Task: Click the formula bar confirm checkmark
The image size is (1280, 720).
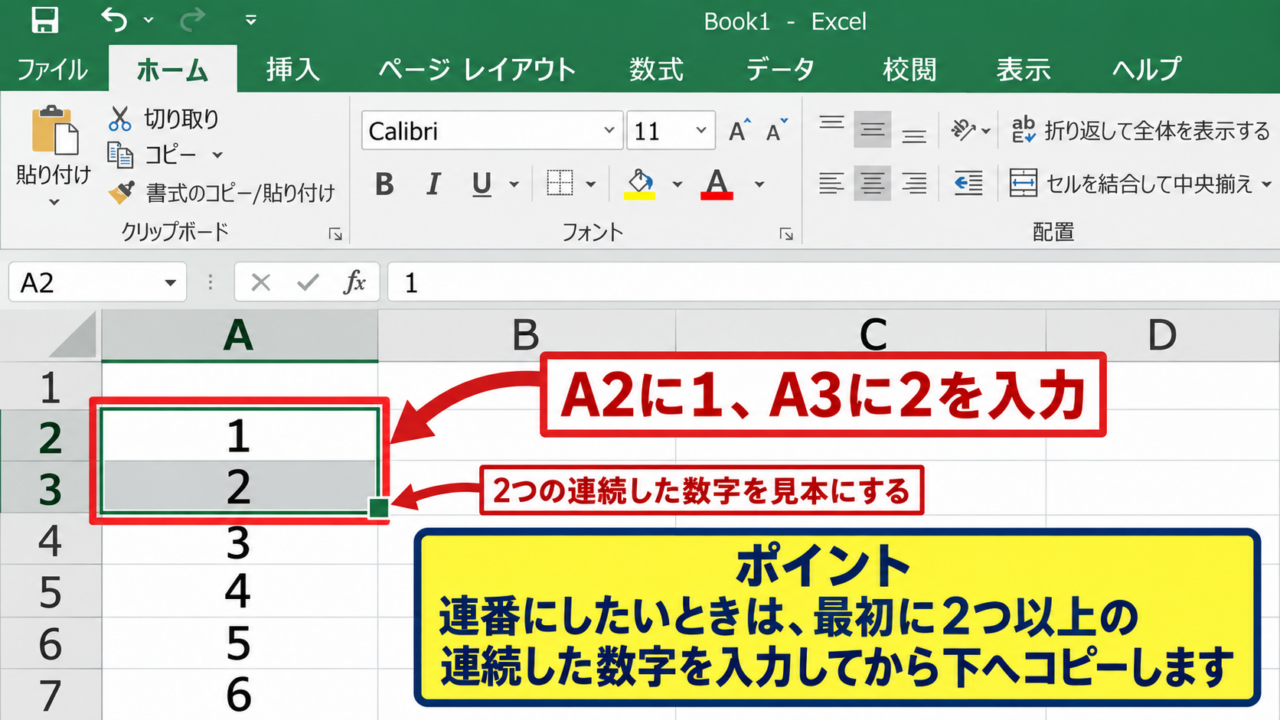Action: [x=308, y=283]
